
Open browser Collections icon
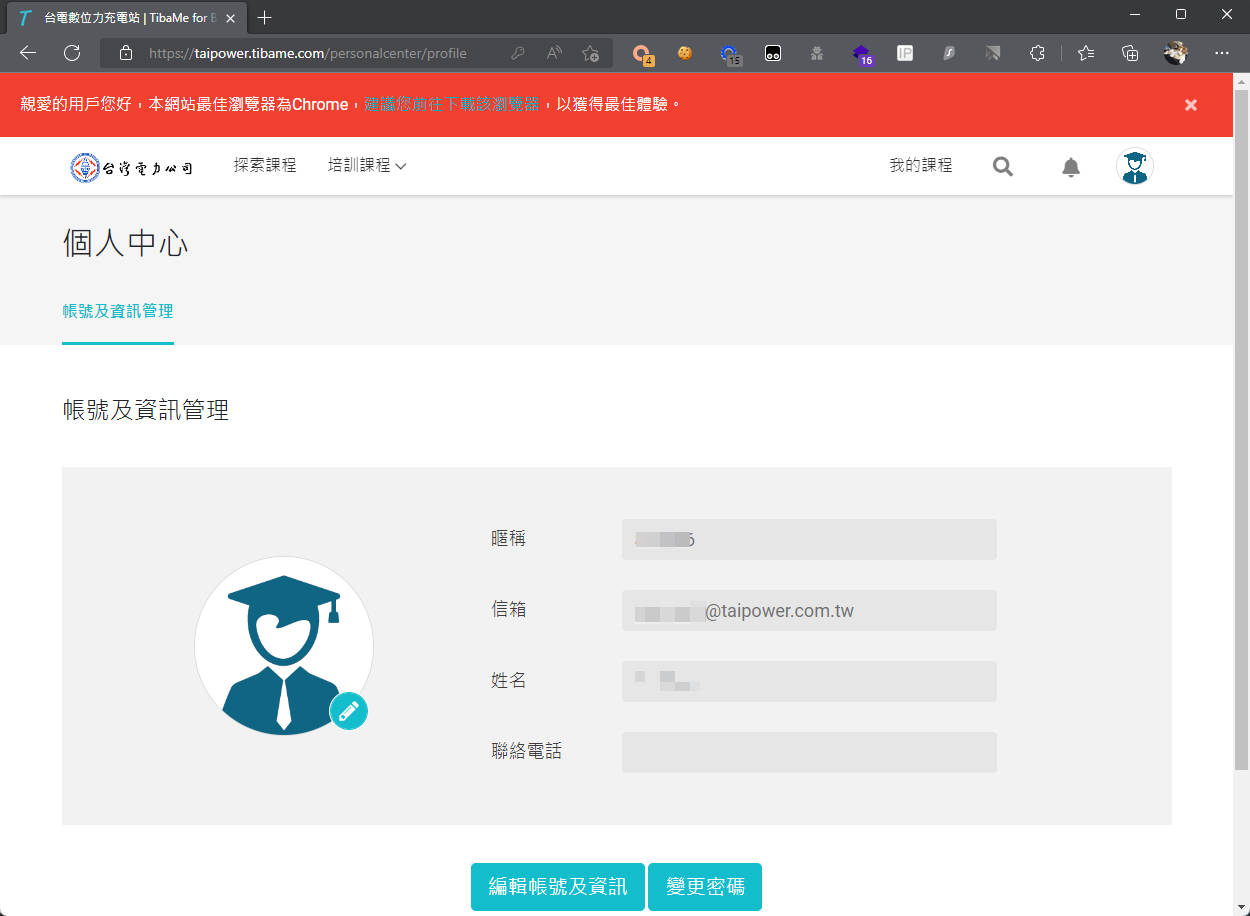click(x=1130, y=53)
